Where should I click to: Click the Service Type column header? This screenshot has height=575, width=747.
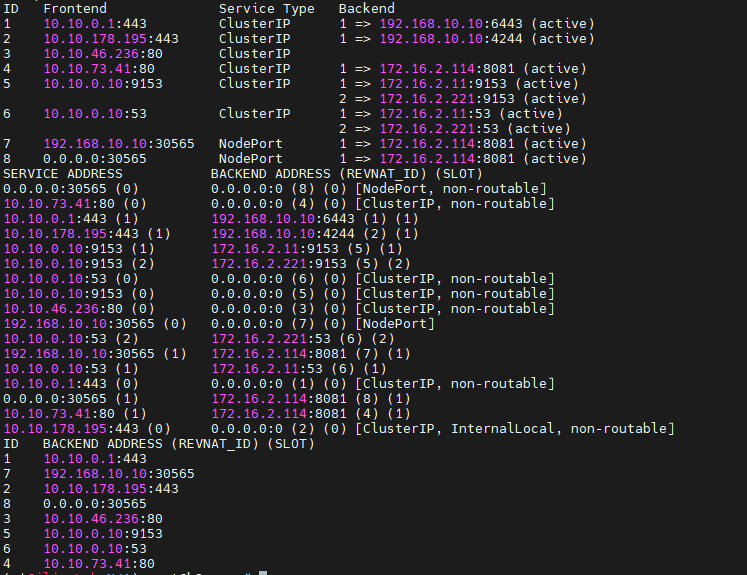click(x=266, y=8)
